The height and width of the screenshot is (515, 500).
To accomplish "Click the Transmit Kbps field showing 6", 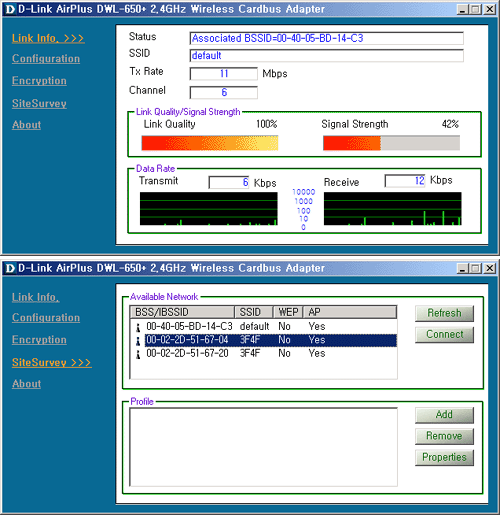I will click(x=229, y=182).
